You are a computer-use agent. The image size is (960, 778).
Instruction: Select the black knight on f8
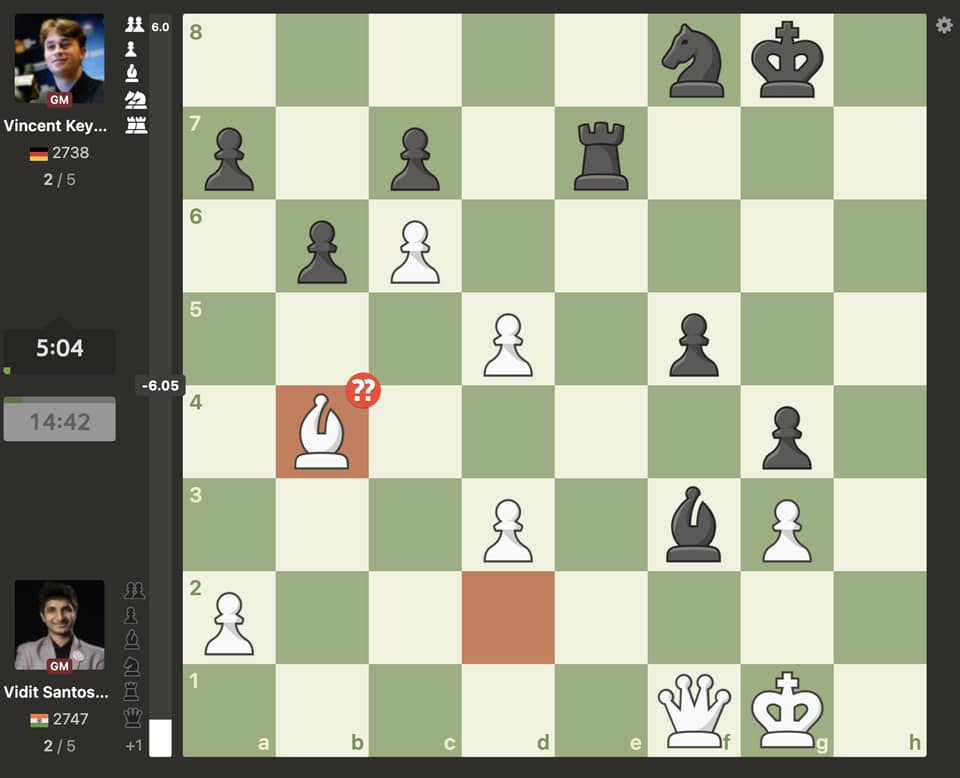pyautogui.click(x=694, y=61)
